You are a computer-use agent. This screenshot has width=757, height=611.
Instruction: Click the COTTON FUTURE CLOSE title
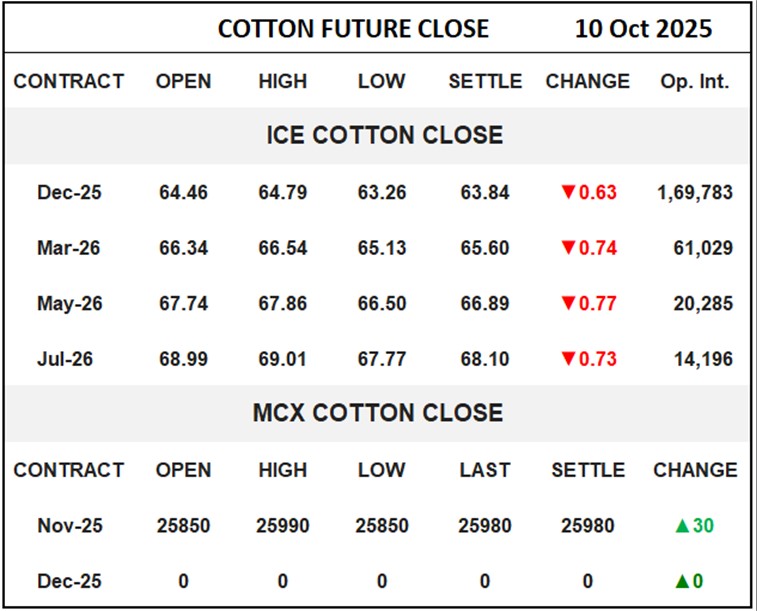353,29
